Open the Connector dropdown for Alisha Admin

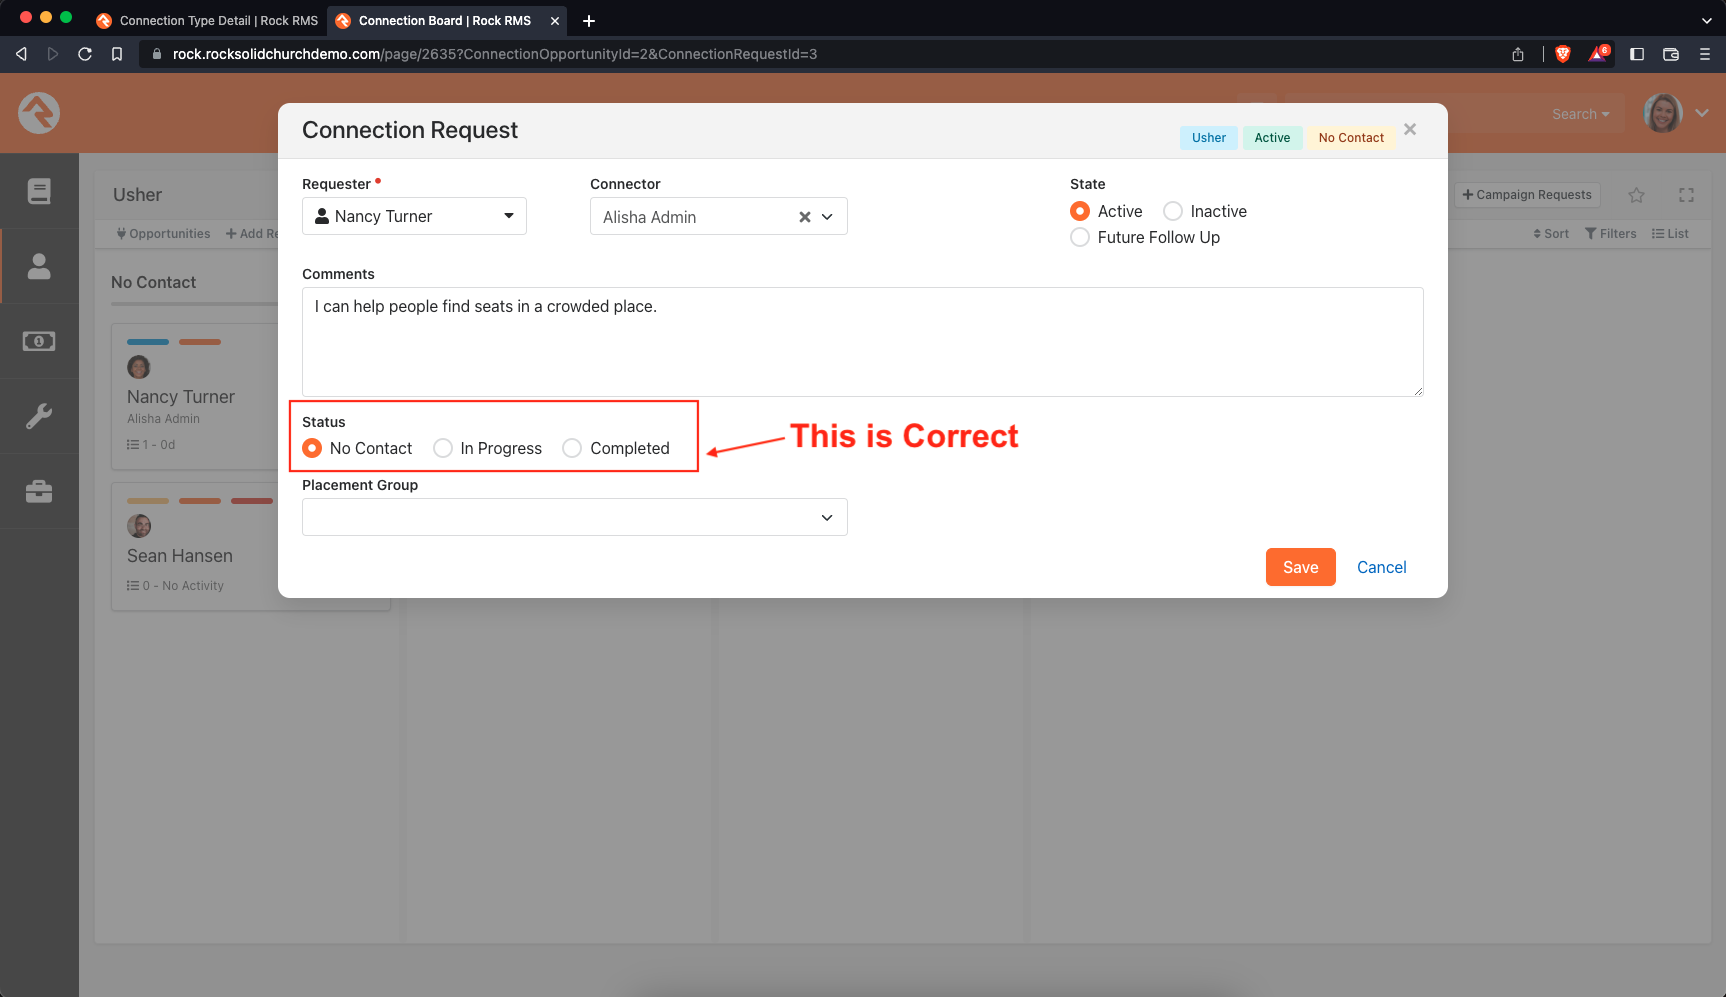(827, 216)
